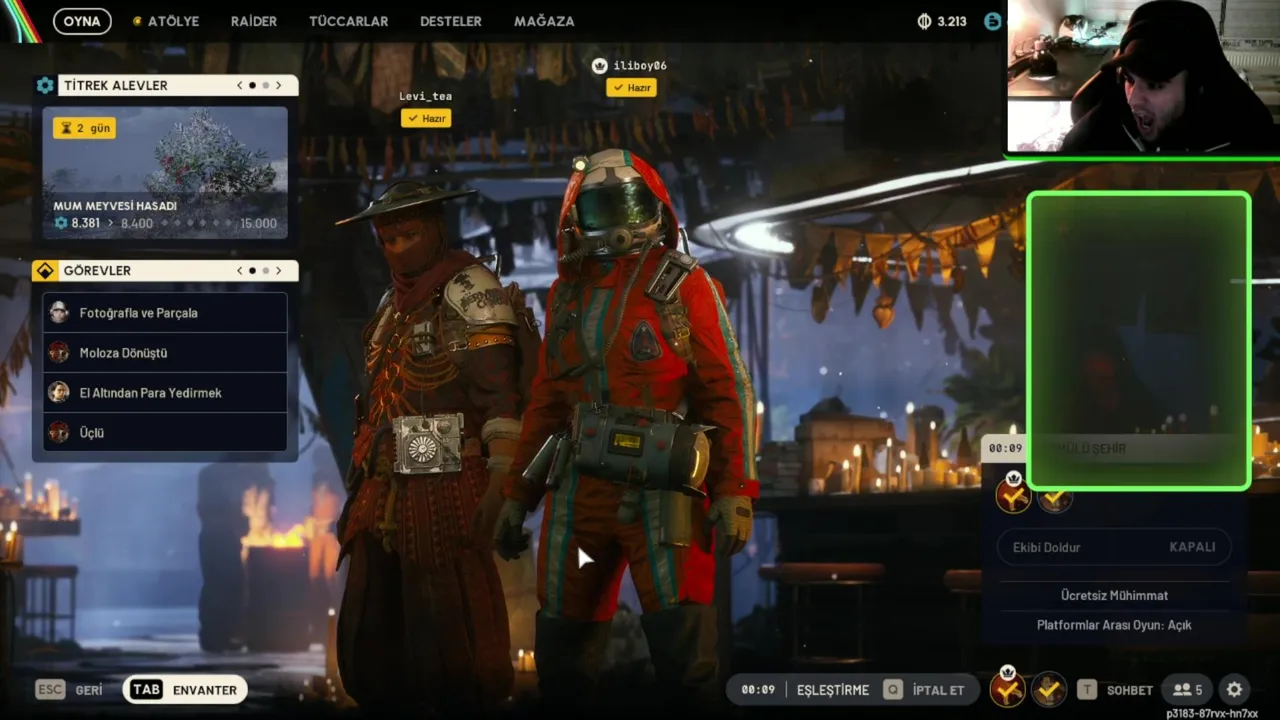The height and width of the screenshot is (720, 1280).
Task: Click the 2 gün hourglass timer badge
Action: [84, 128]
